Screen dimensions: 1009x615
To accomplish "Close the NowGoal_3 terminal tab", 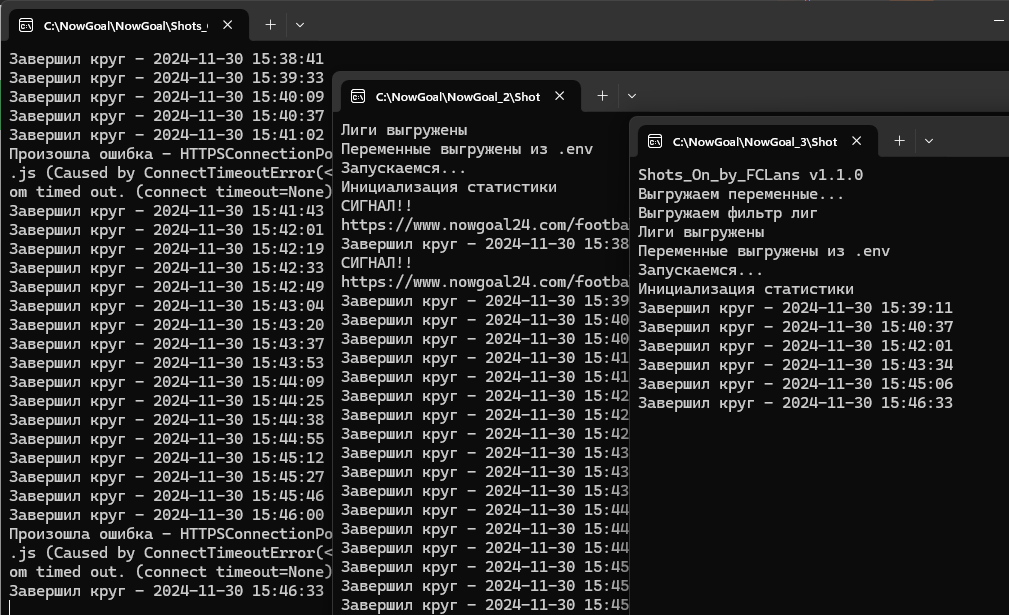I will pos(857,142).
